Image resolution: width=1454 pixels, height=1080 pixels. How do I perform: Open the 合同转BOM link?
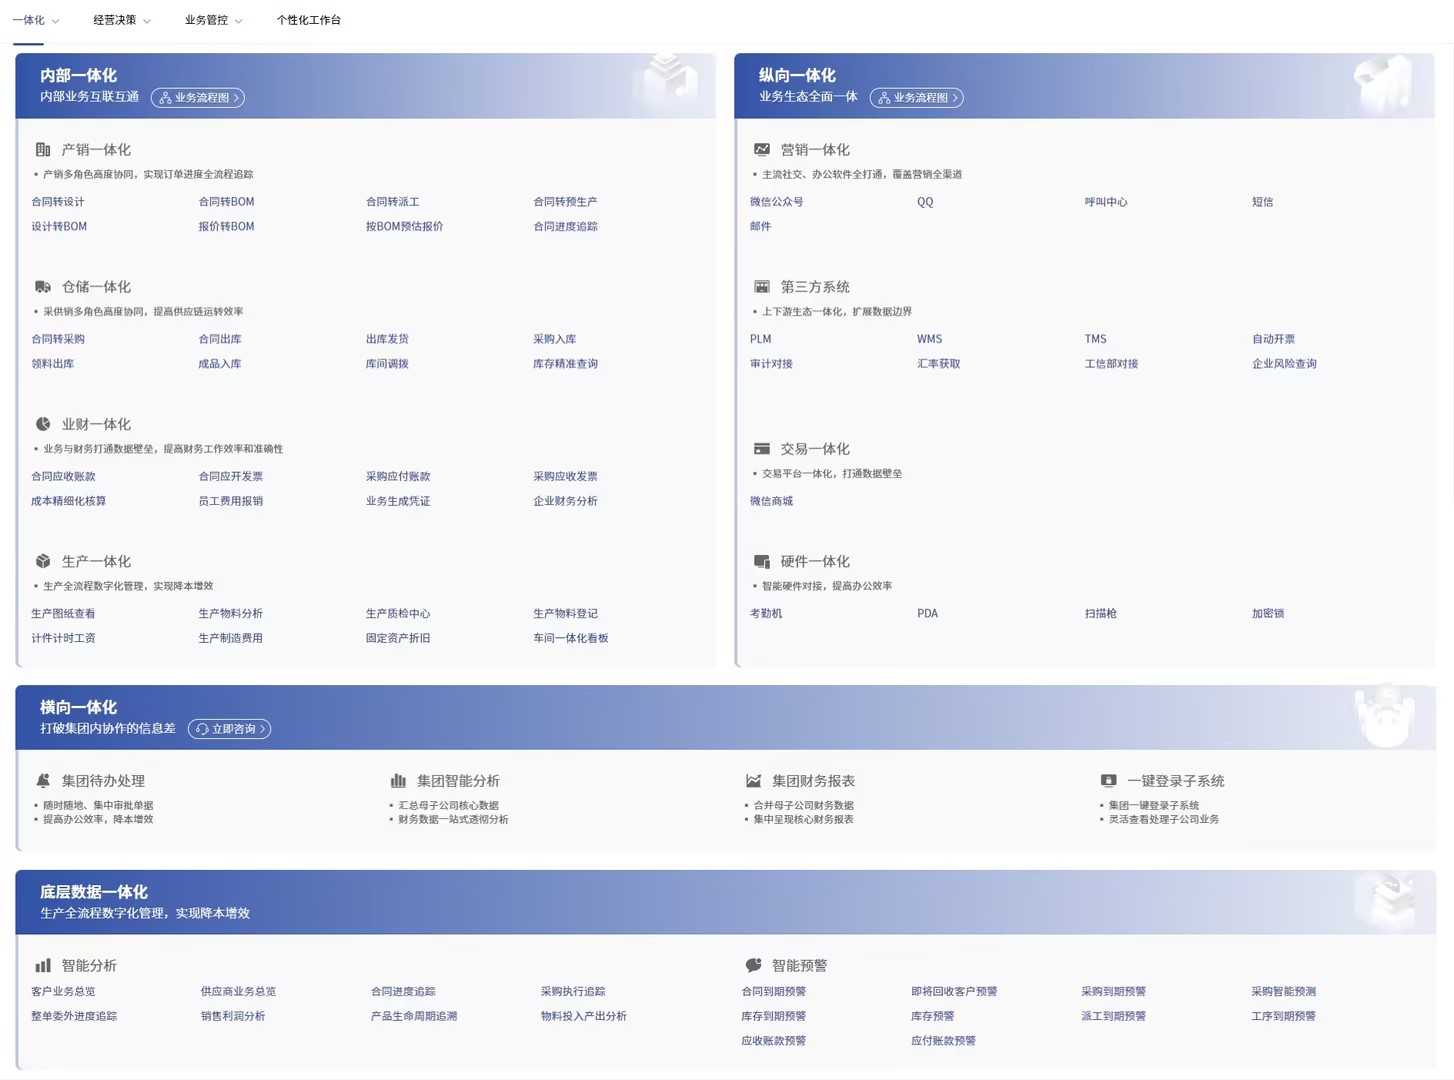pos(226,202)
